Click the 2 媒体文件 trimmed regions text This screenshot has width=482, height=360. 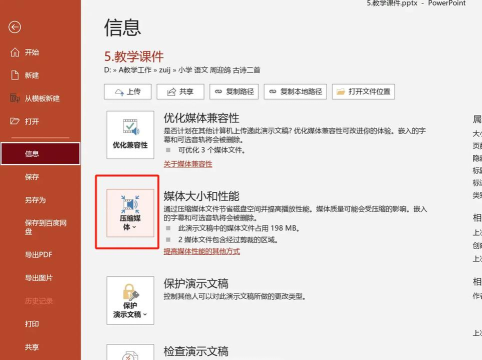point(228,240)
